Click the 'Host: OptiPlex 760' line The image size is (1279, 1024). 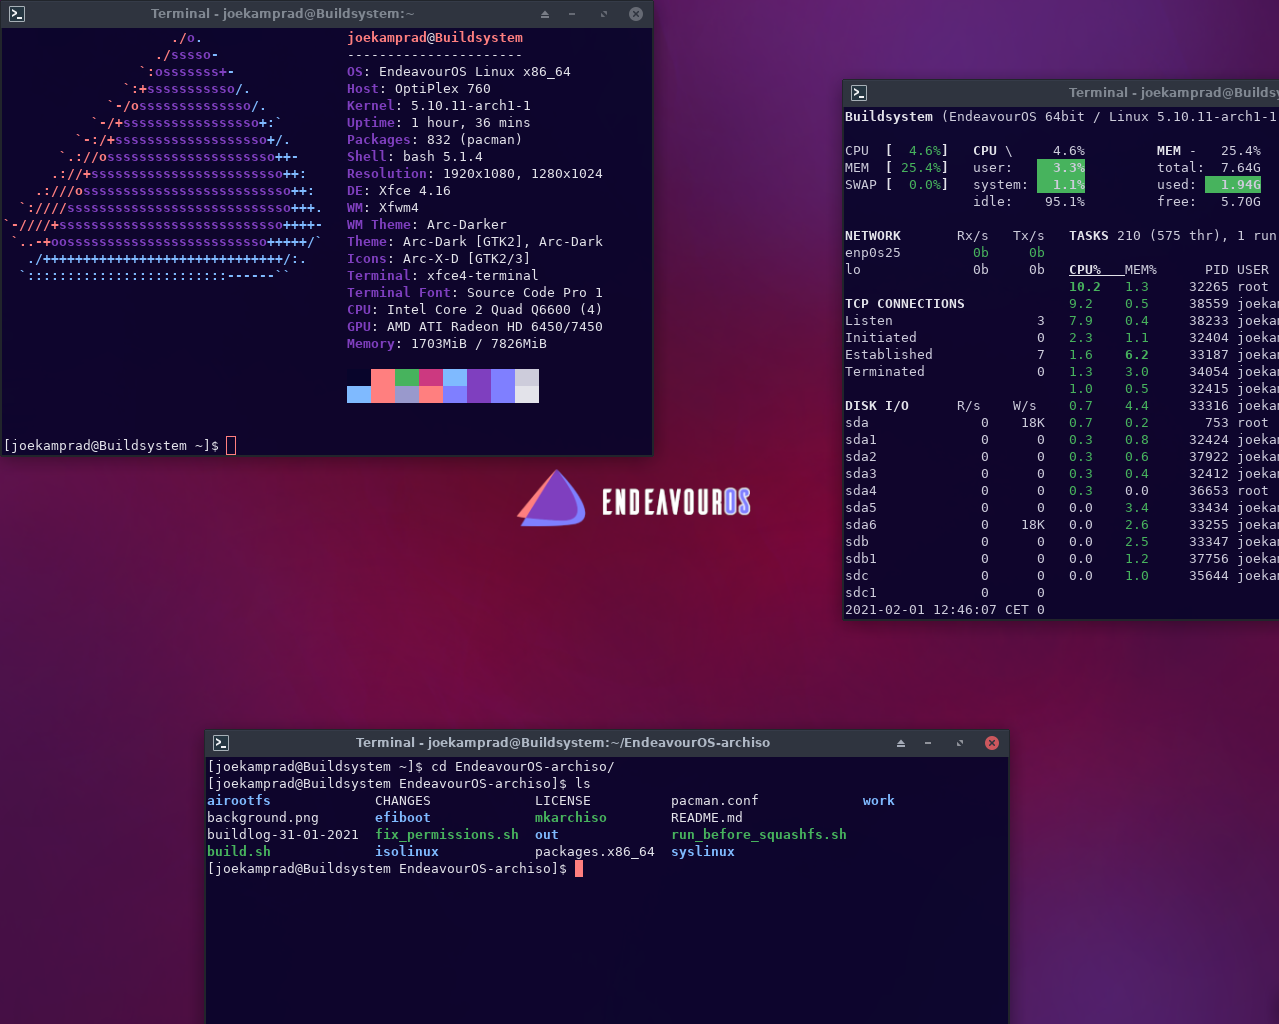click(419, 88)
